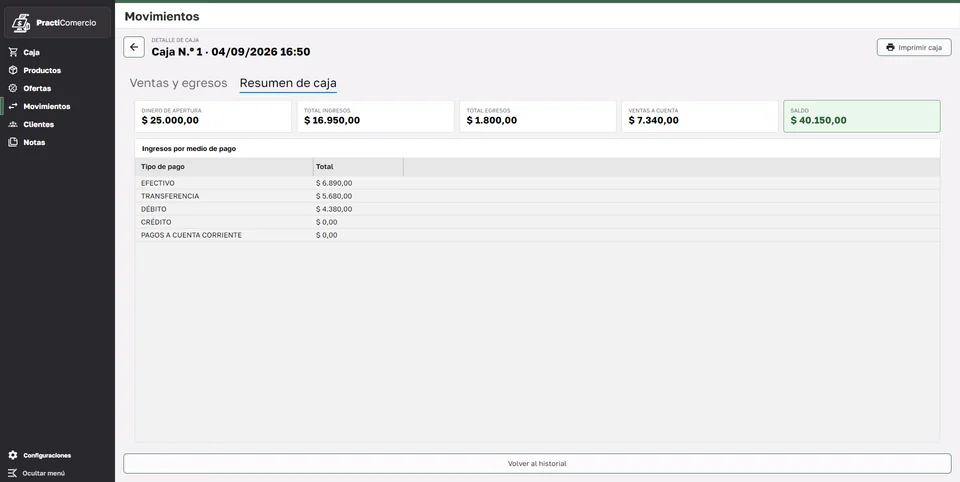
Task: Click the Total column header
Action: click(358, 167)
